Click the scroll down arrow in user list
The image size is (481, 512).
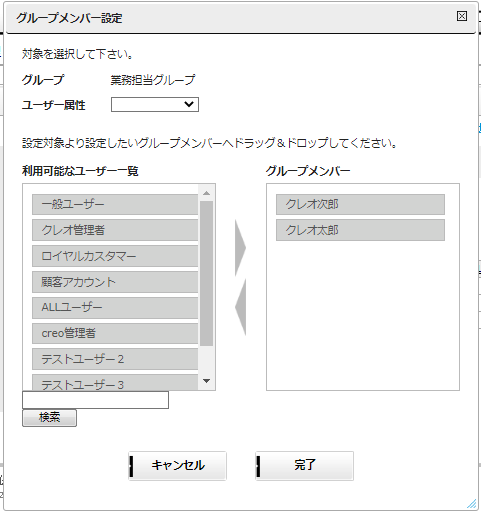coord(206,381)
